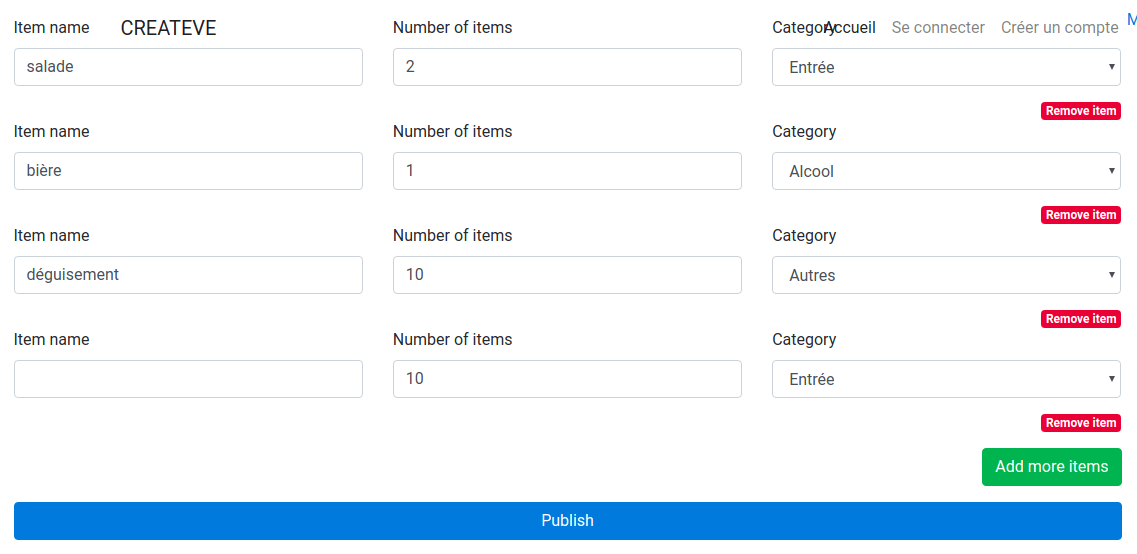Focus the empty Item name field
The image size is (1137, 554).
tap(188, 379)
